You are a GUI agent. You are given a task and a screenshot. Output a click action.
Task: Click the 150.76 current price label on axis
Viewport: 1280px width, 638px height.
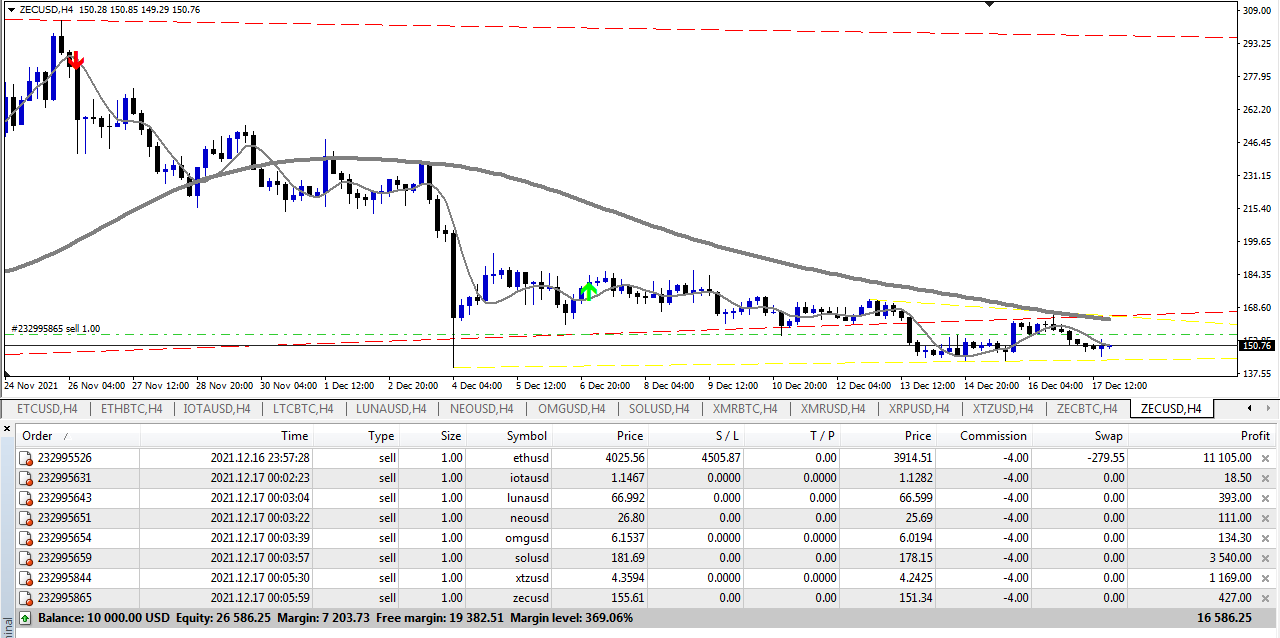pos(1256,345)
